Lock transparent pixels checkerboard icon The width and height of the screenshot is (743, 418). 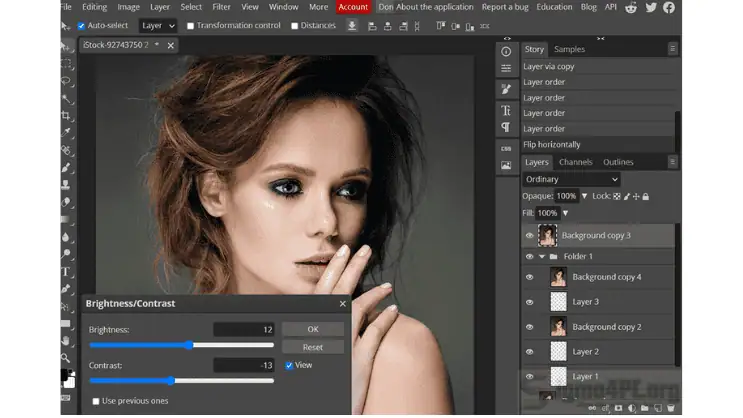616,196
